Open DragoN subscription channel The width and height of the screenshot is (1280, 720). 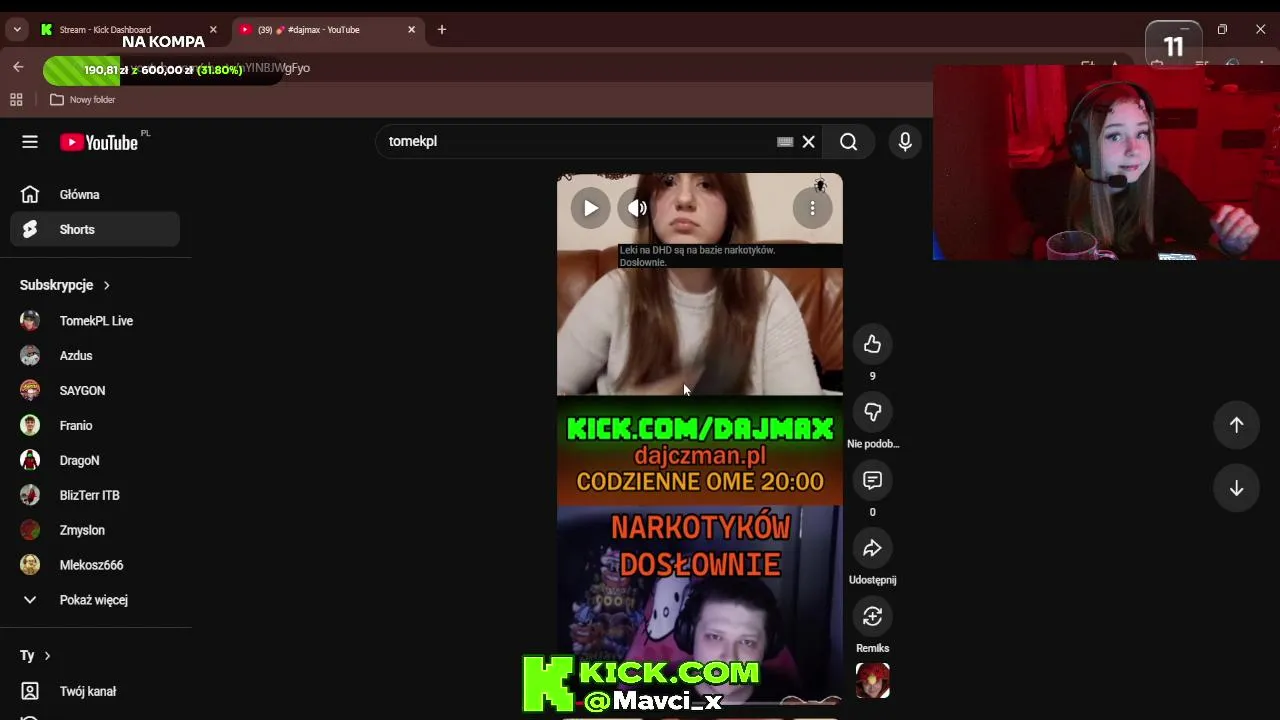click(x=95, y=461)
